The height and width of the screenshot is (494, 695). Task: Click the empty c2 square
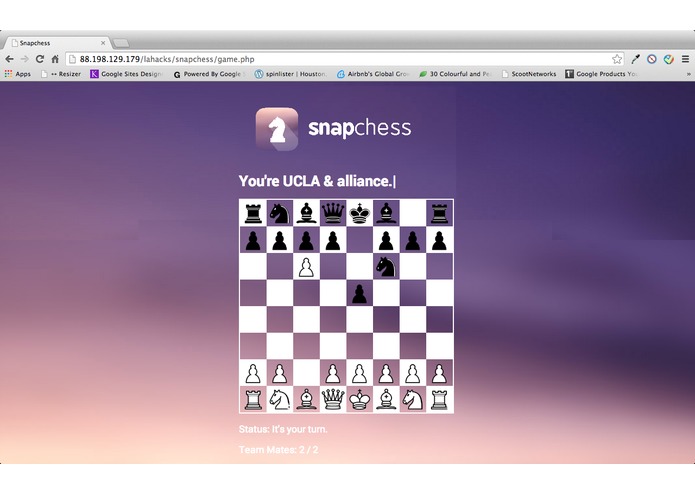click(x=306, y=373)
